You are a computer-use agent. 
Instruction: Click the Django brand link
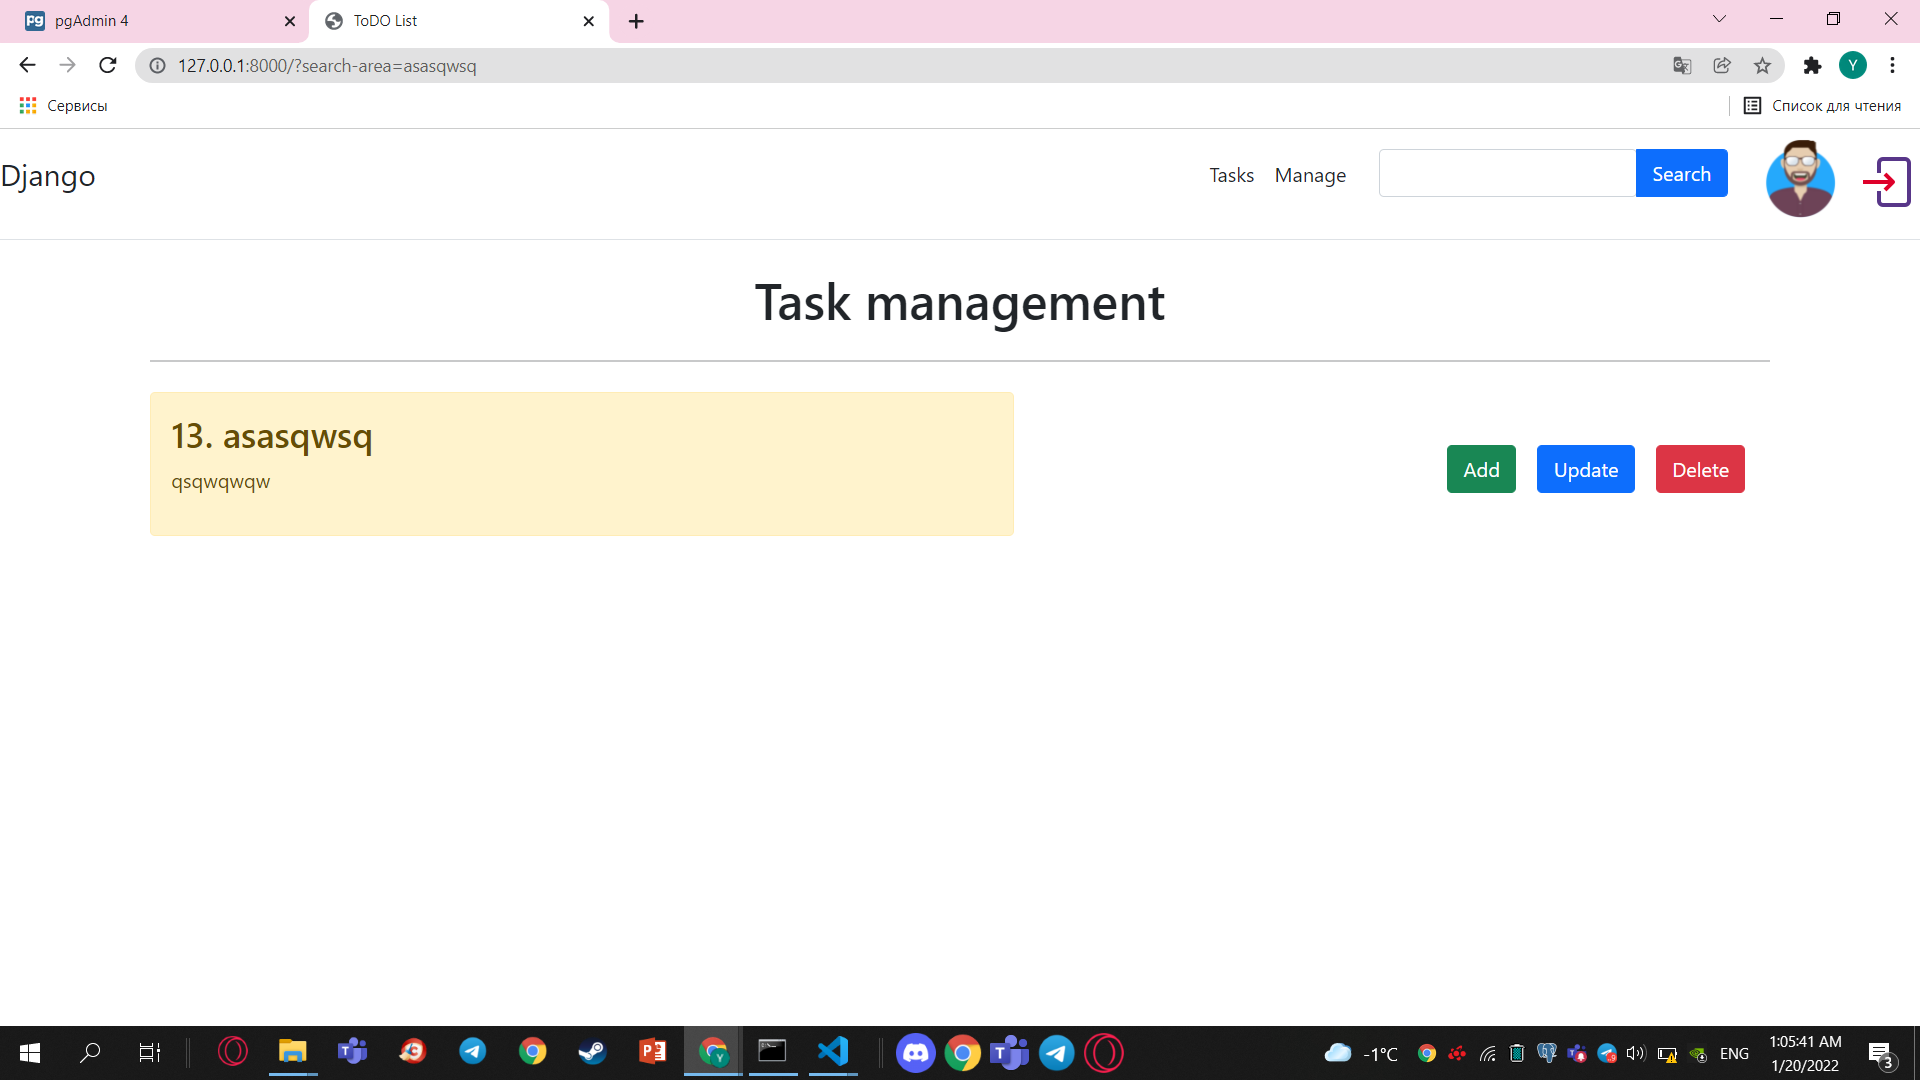pos(48,176)
